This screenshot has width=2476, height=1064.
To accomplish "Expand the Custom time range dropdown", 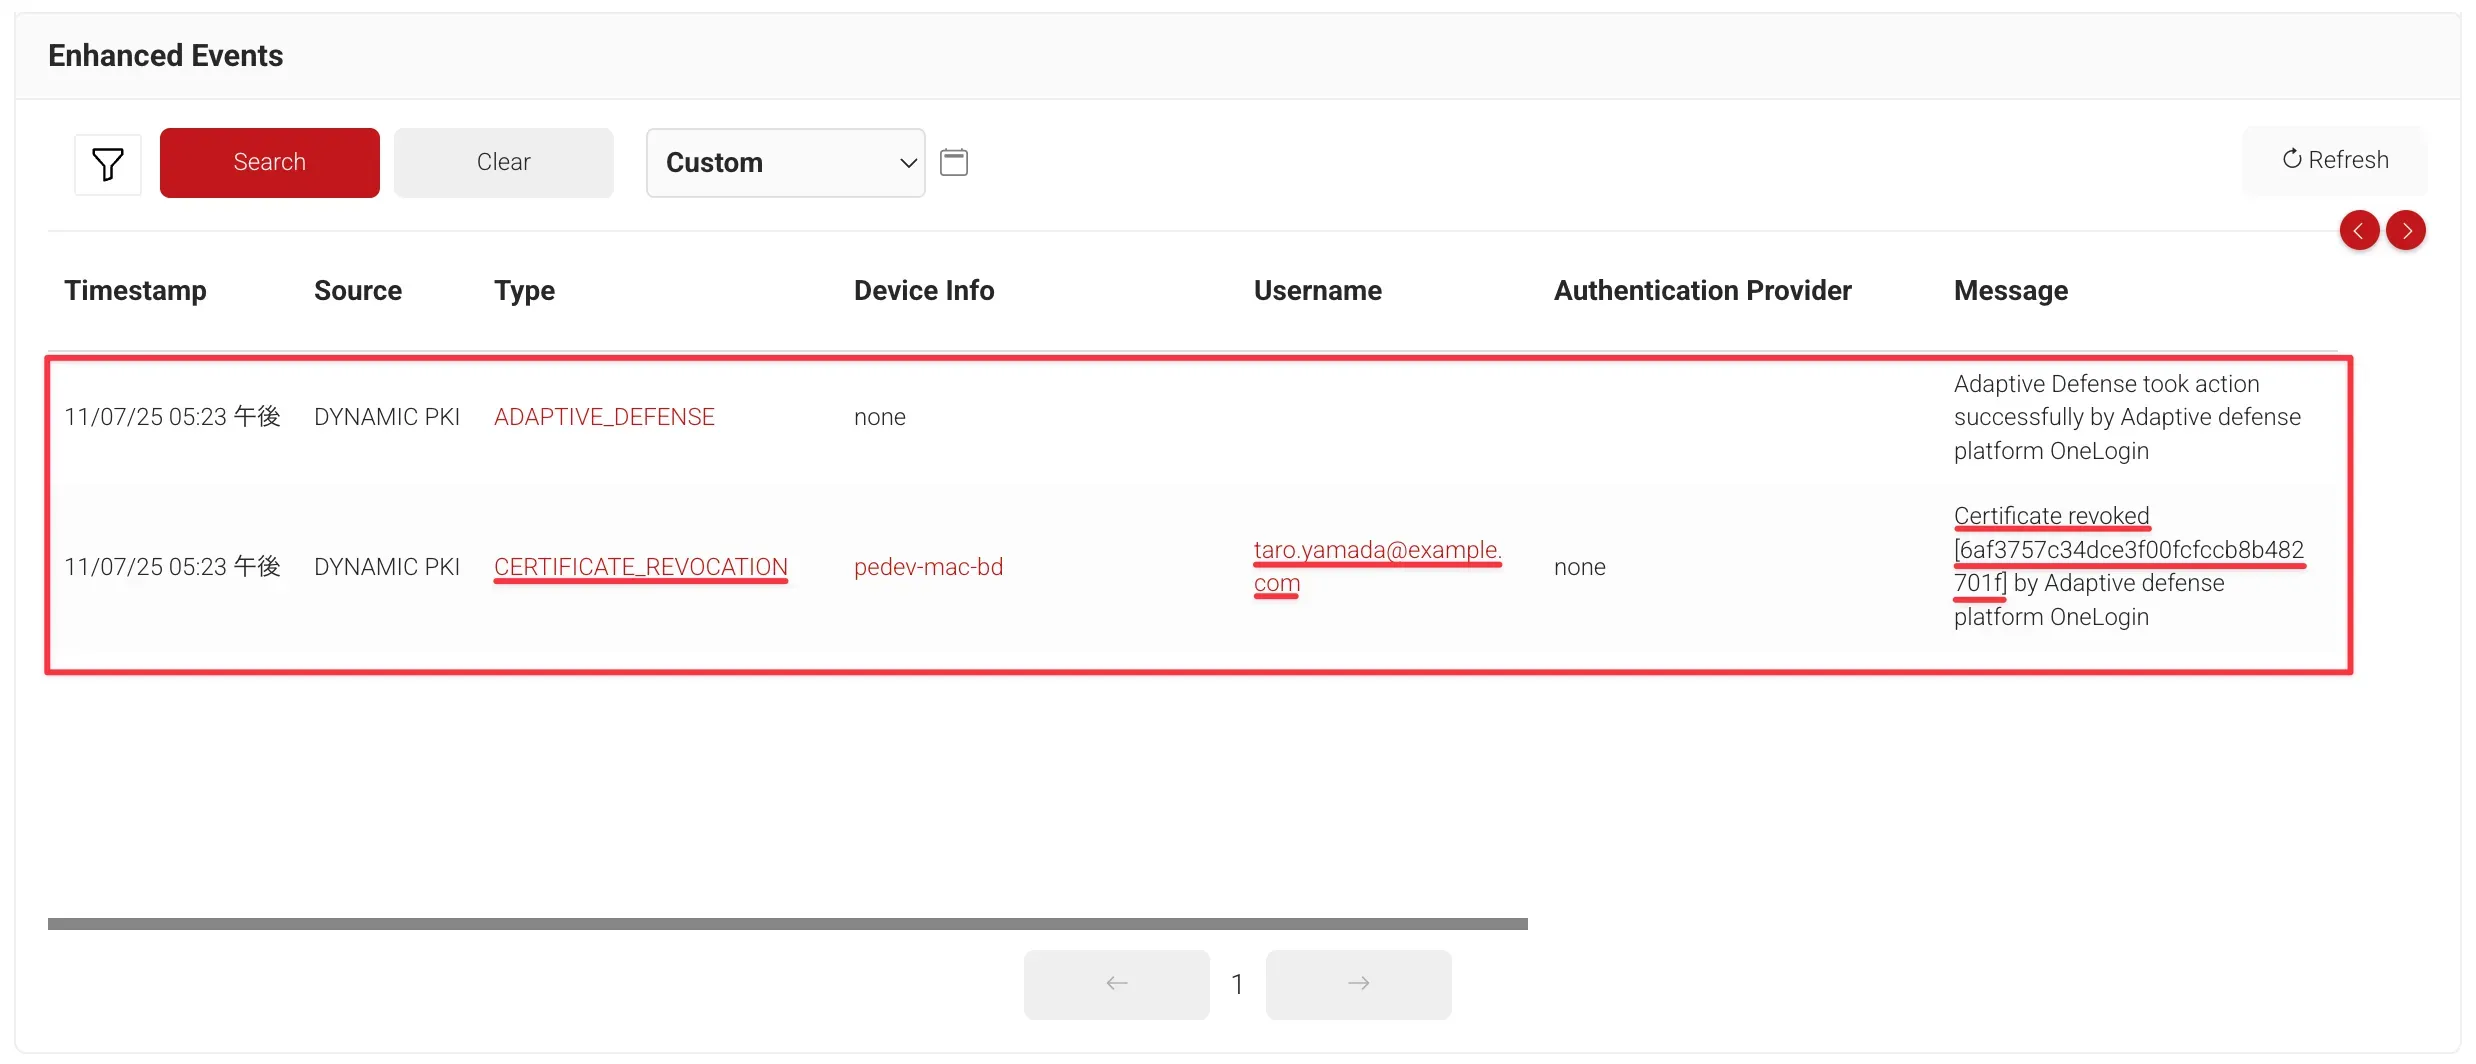I will [785, 163].
